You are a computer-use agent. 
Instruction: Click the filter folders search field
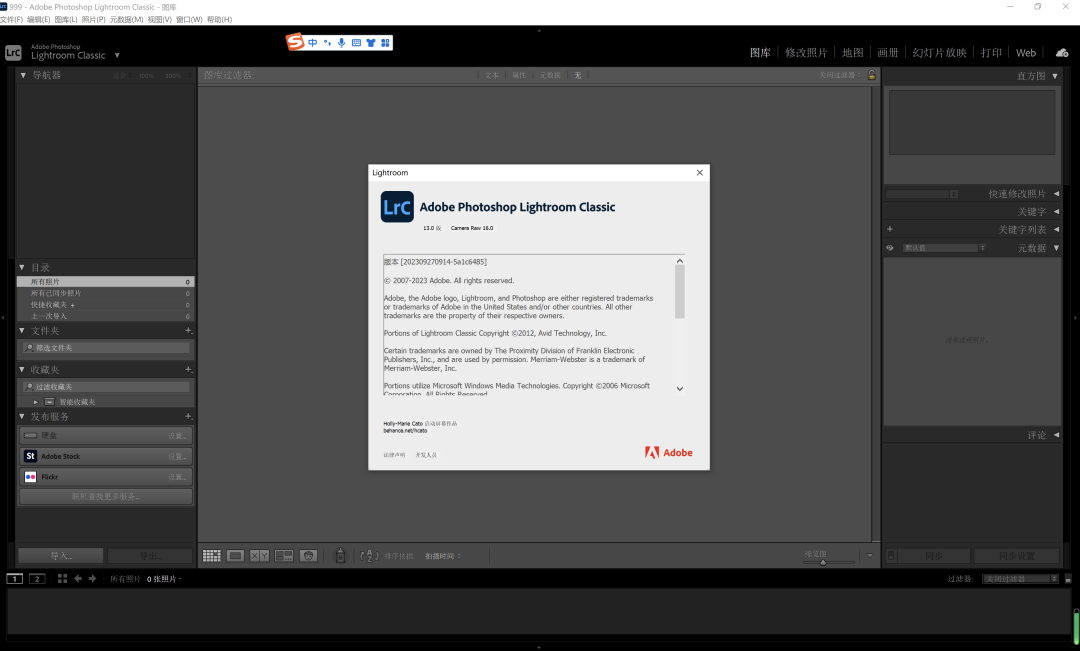point(105,348)
